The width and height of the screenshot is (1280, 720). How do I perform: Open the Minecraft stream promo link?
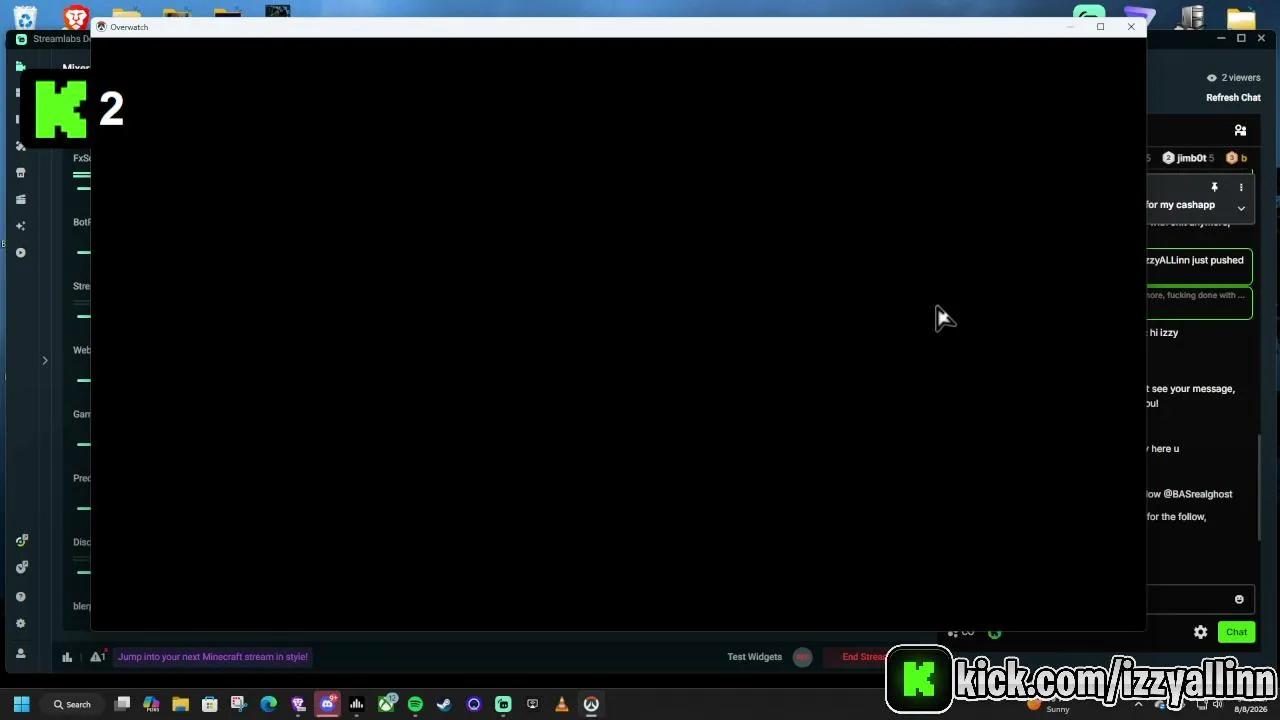click(x=213, y=657)
